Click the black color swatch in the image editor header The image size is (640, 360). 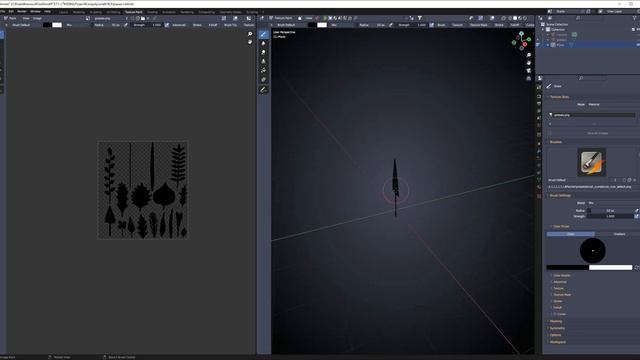click(x=47, y=25)
